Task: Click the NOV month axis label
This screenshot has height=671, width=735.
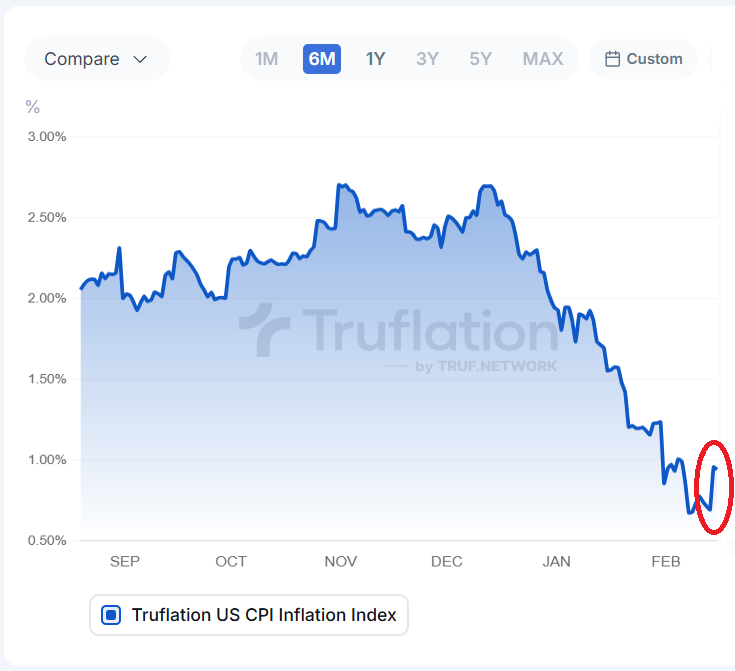Action: click(341, 561)
